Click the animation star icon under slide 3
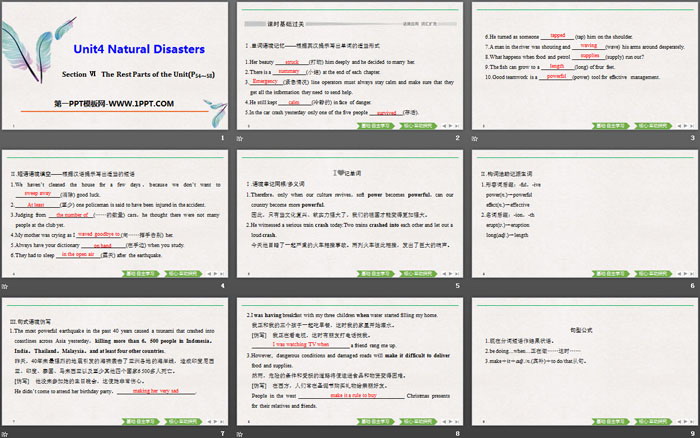 (474, 137)
